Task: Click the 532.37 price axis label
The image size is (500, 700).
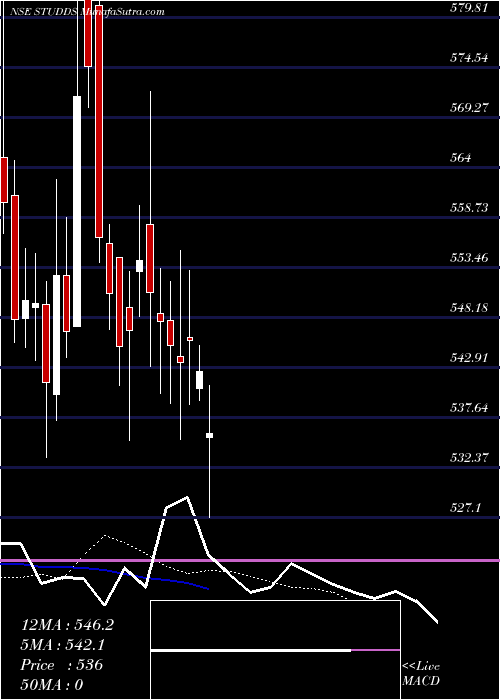Action: tap(467, 458)
